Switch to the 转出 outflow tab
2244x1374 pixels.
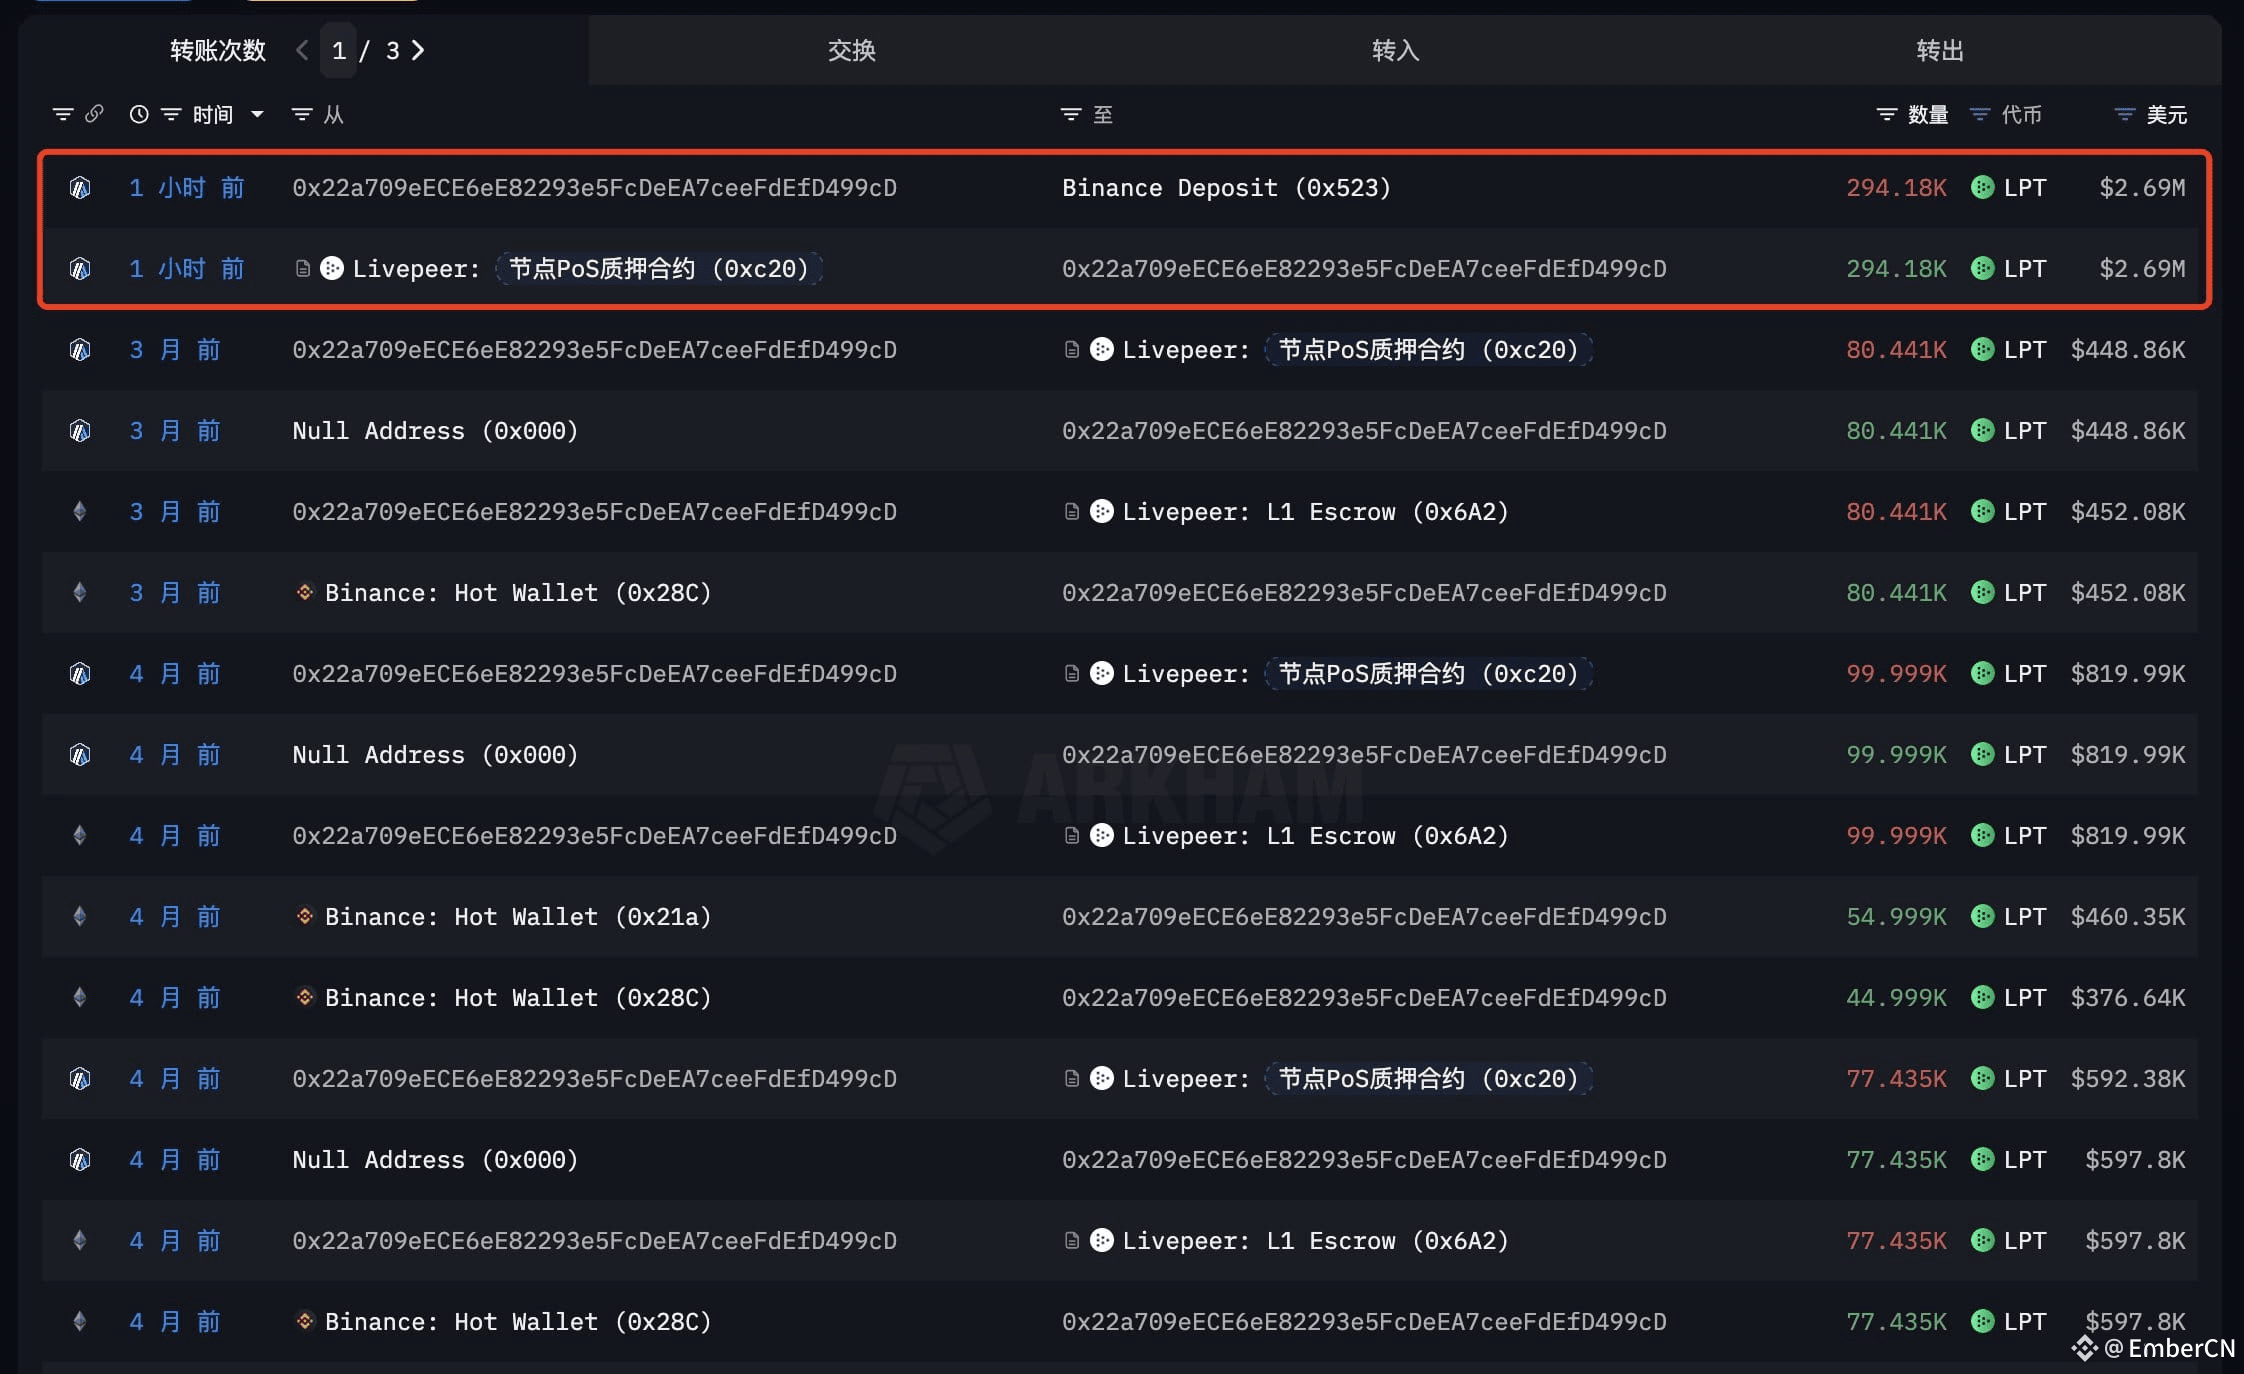click(1939, 50)
